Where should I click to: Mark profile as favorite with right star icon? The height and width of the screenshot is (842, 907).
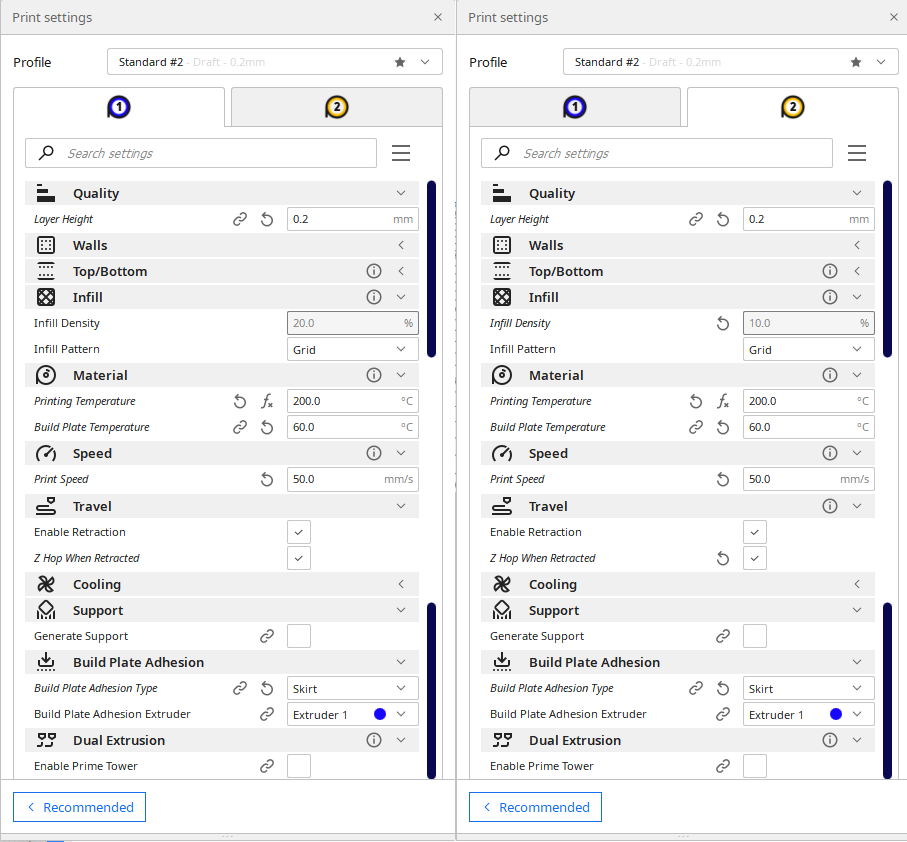856,62
